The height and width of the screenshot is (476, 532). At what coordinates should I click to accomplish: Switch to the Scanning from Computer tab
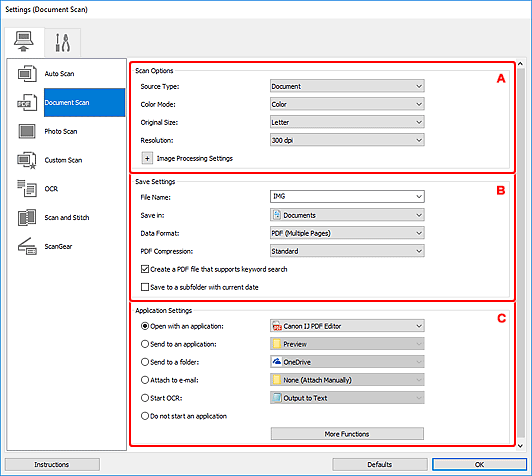point(24,42)
